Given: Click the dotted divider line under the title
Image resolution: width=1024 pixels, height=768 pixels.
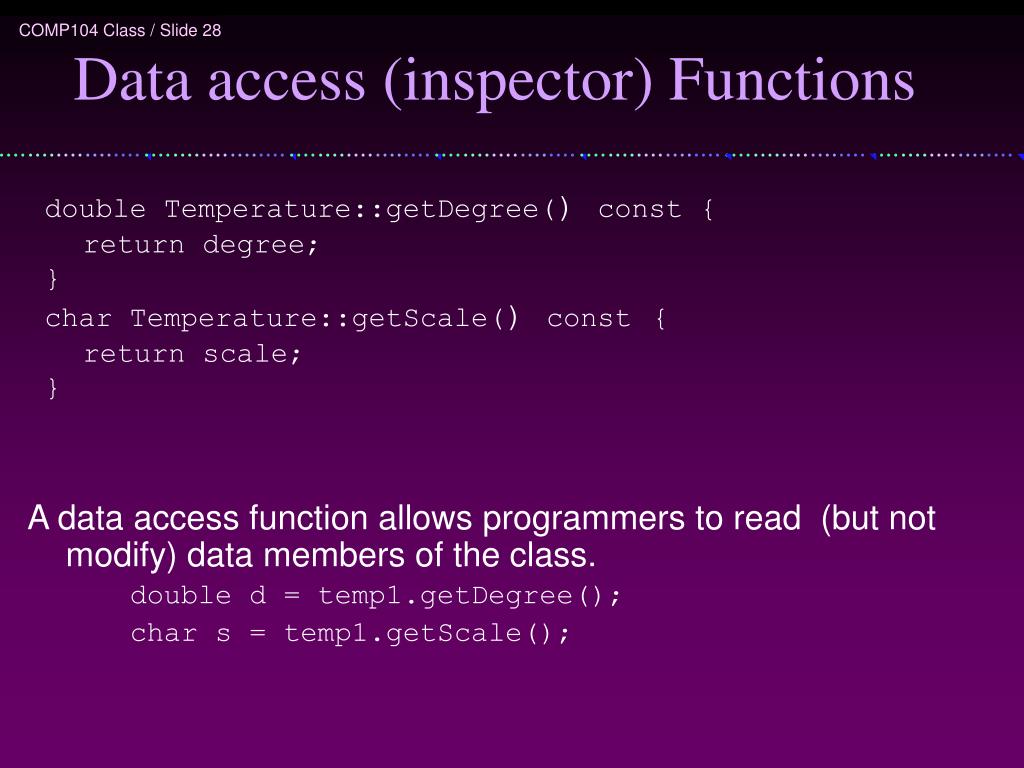Looking at the screenshot, I should tap(512, 155).
